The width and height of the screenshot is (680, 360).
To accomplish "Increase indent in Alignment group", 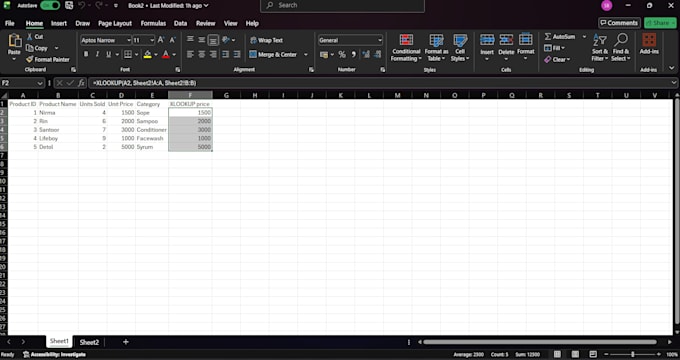I will [x=237, y=55].
